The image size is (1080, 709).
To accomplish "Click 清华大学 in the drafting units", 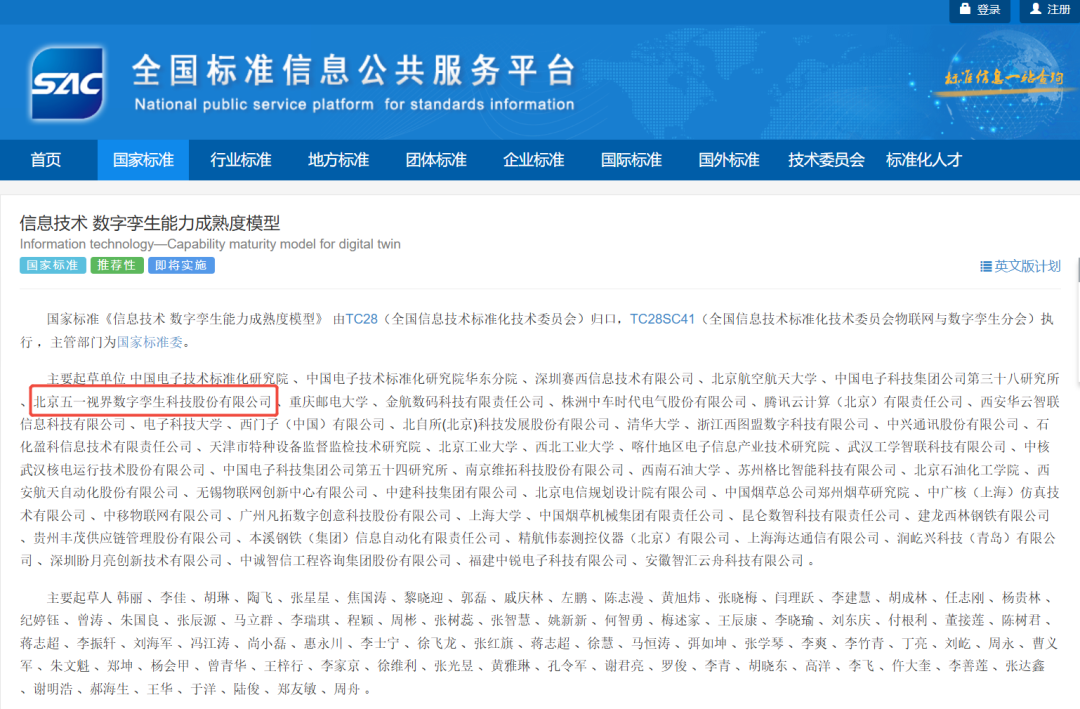I will pos(653,424).
